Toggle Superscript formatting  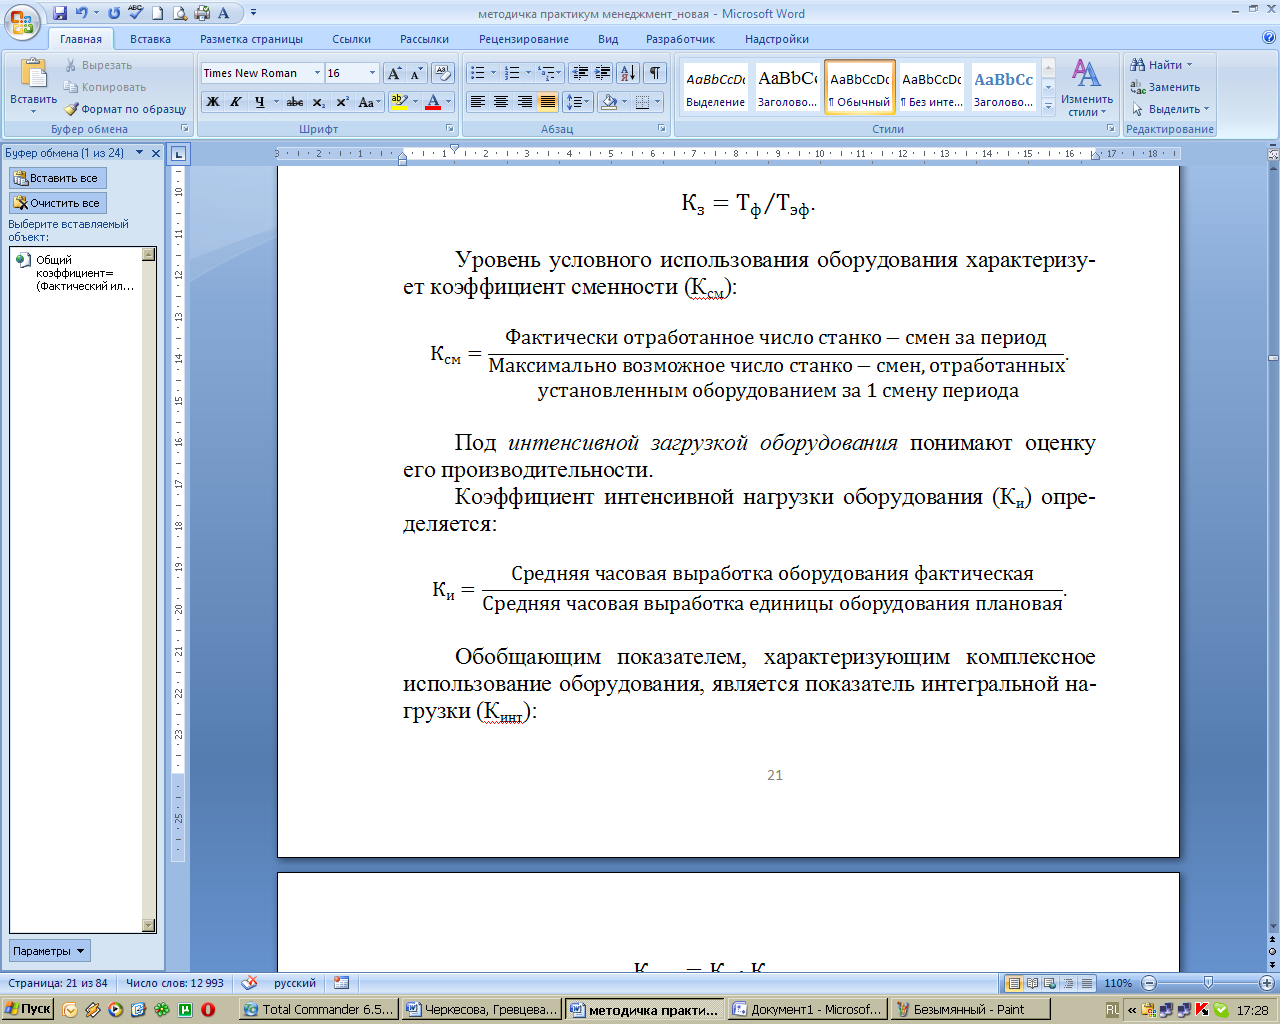[x=341, y=102]
